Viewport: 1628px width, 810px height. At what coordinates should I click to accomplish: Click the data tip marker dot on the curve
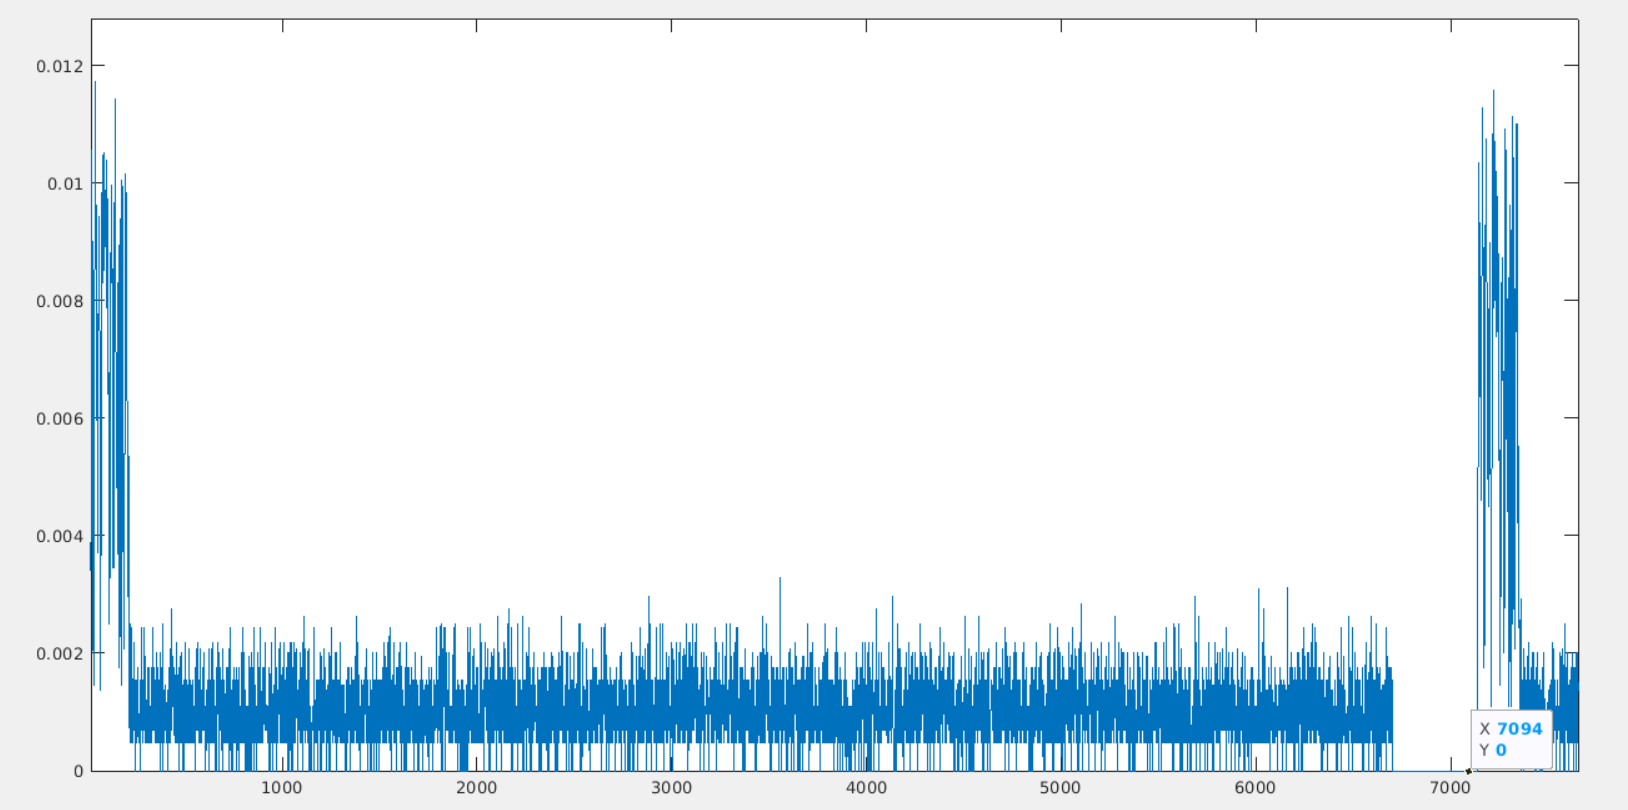1468,771
